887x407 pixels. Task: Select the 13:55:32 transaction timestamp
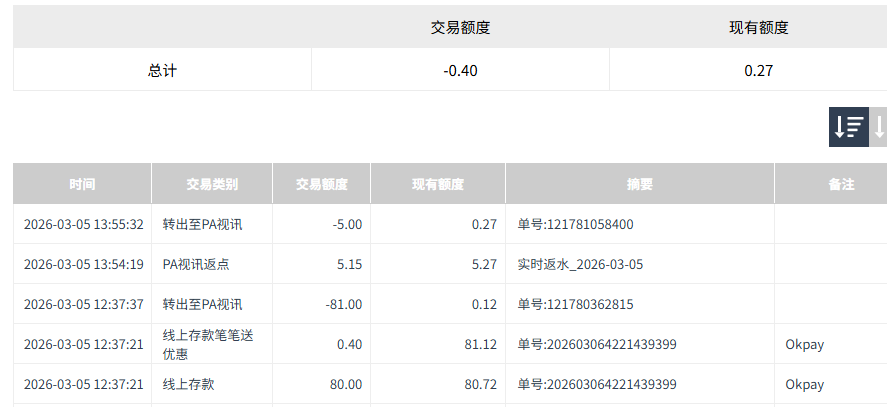83,224
